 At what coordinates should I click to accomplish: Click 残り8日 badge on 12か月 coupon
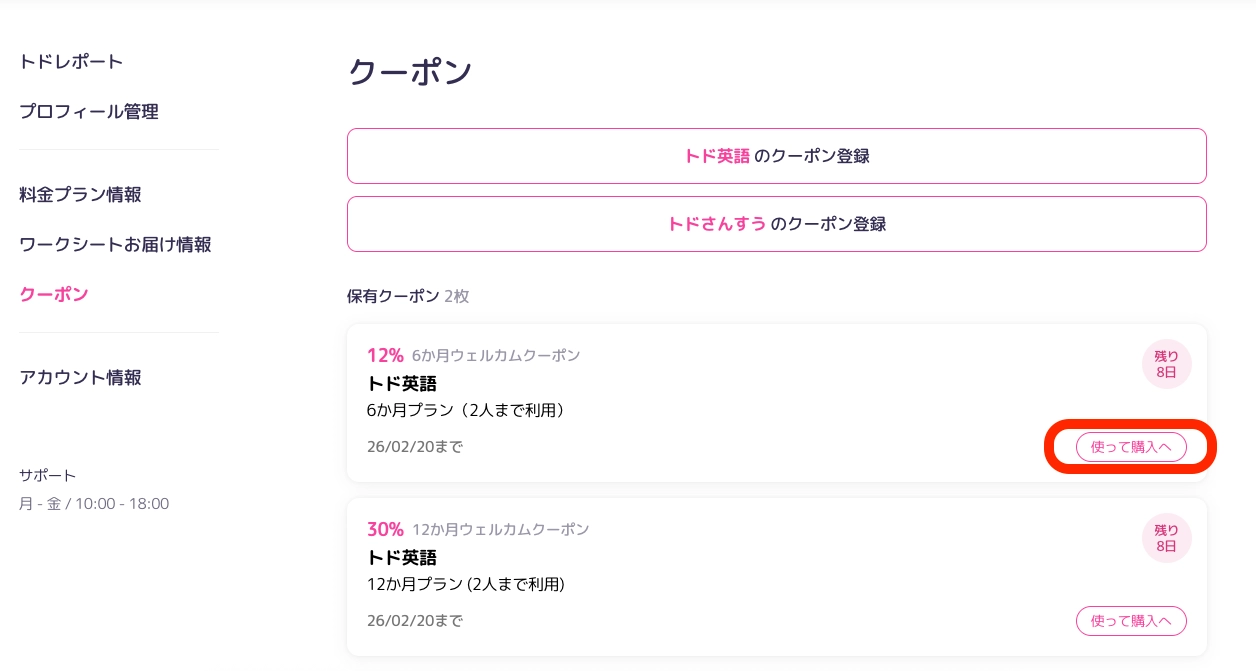point(1166,538)
